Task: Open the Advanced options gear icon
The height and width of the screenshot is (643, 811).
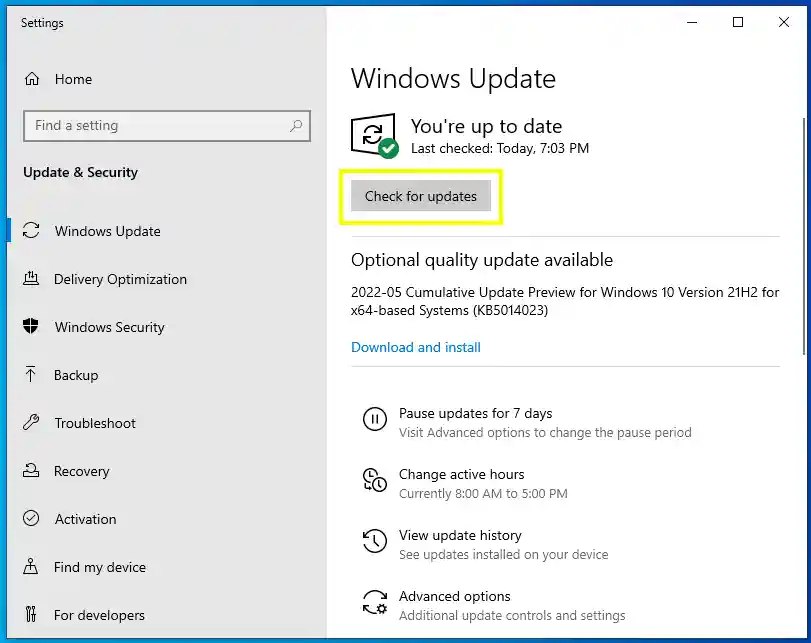Action: pyautogui.click(x=374, y=603)
